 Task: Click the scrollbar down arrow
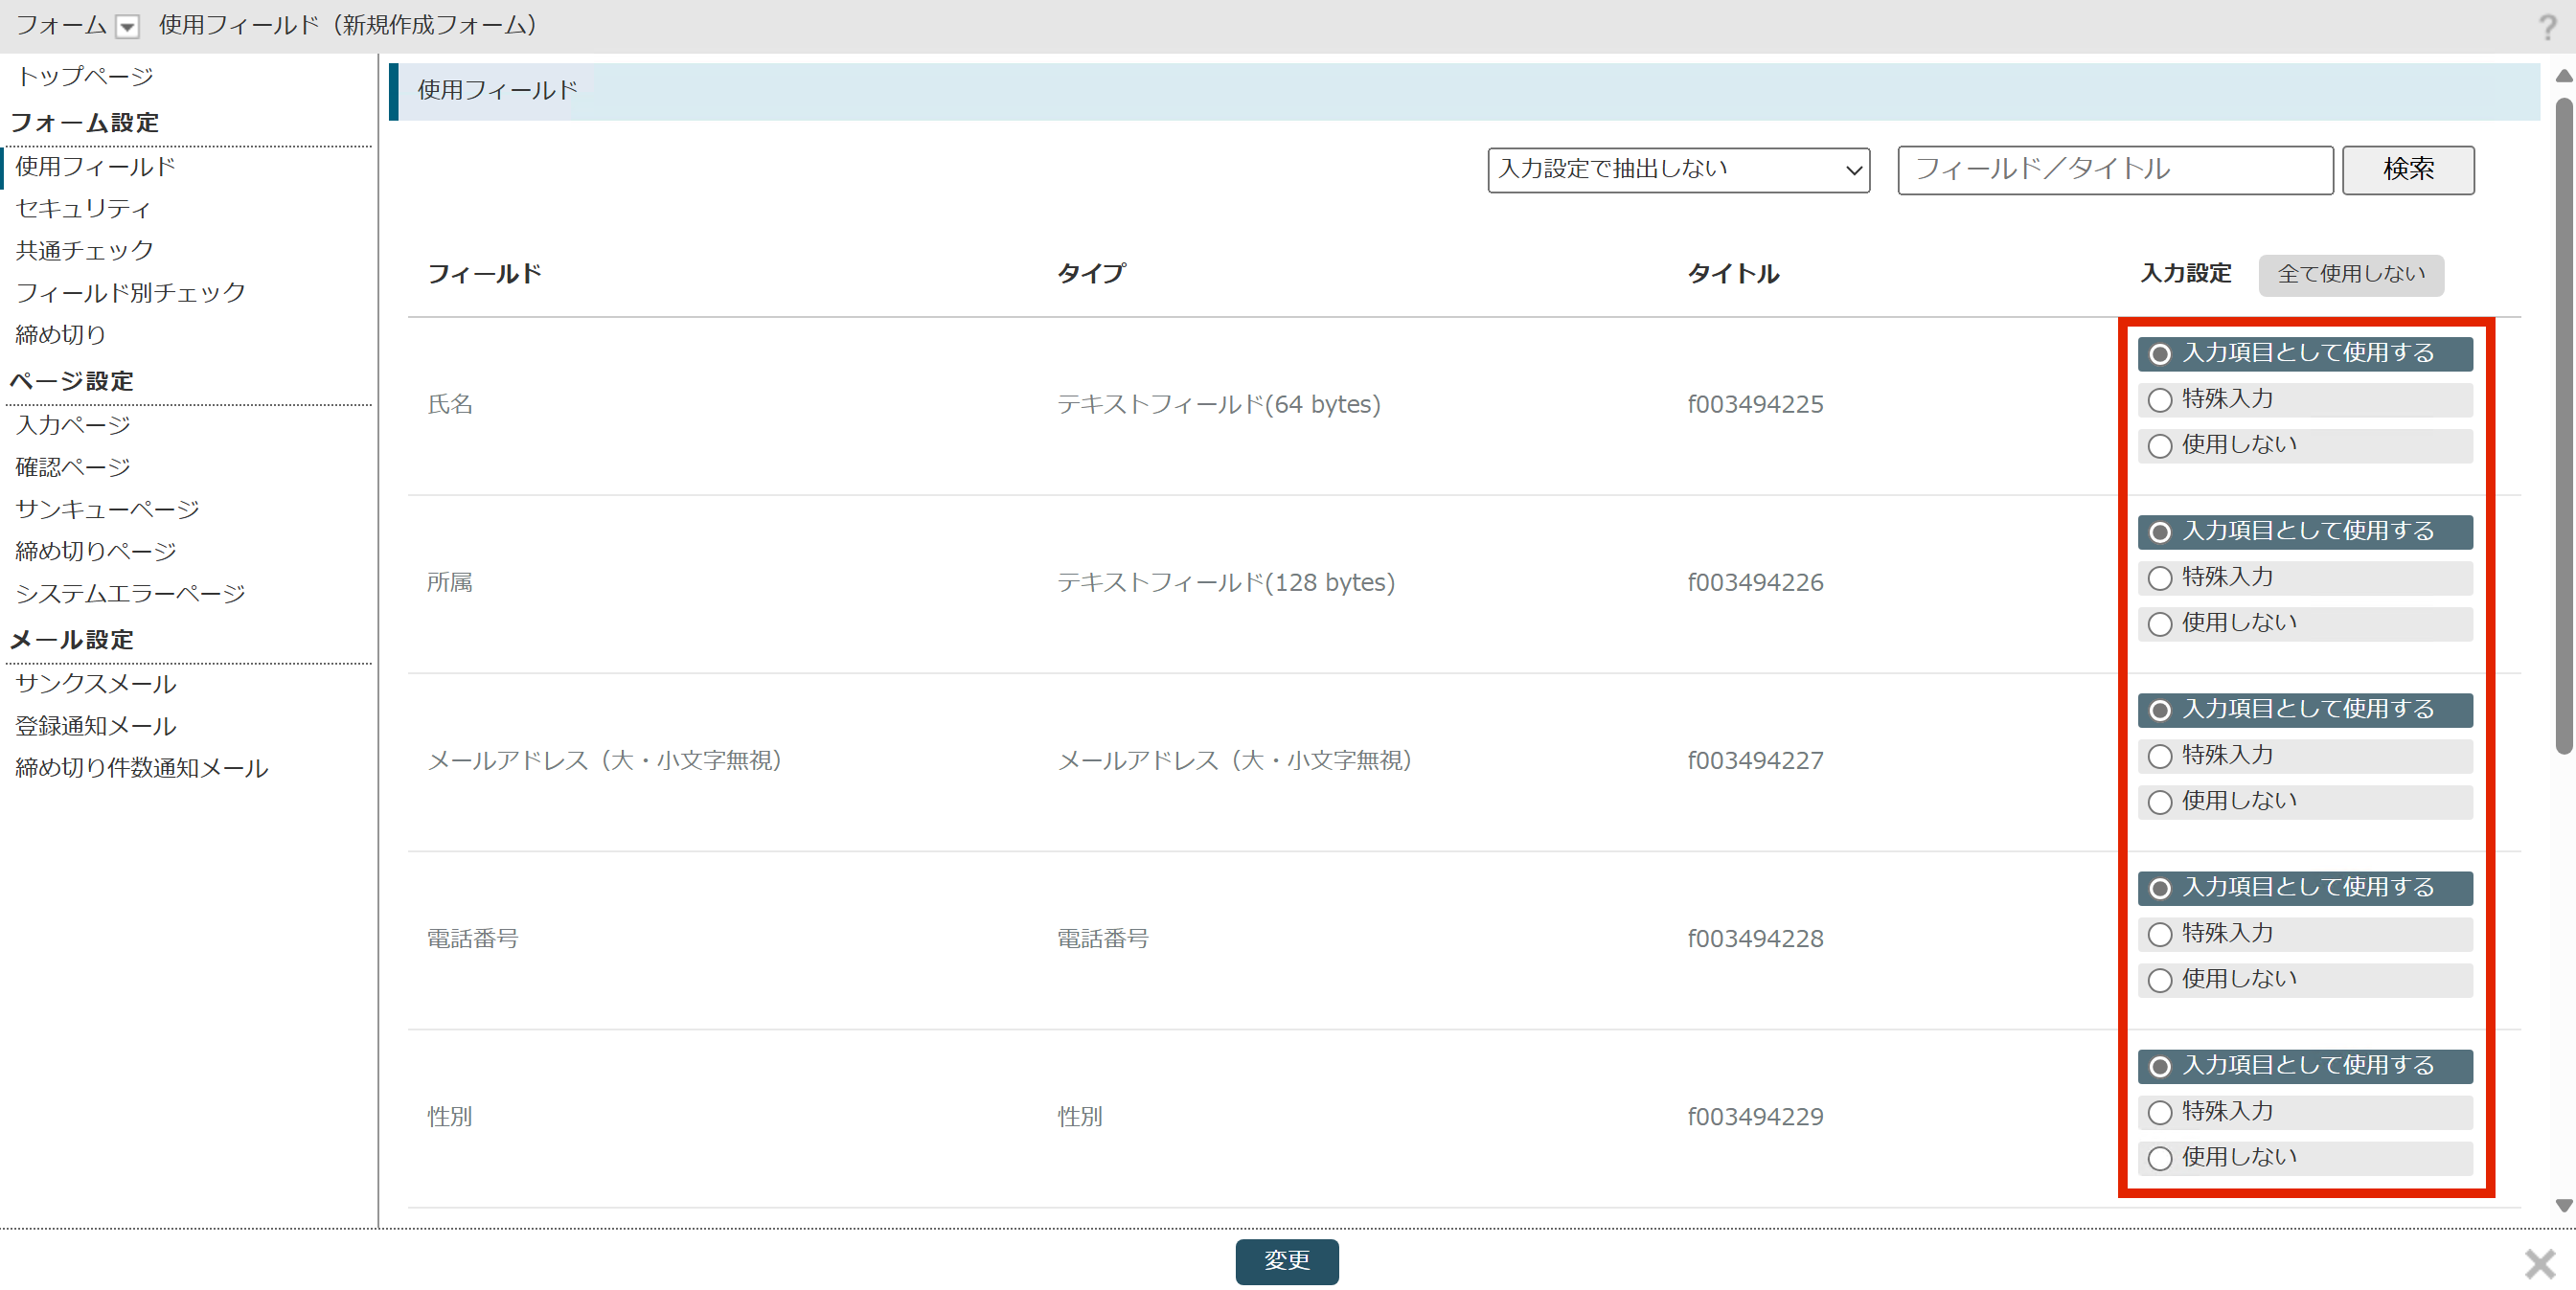pos(2563,1206)
